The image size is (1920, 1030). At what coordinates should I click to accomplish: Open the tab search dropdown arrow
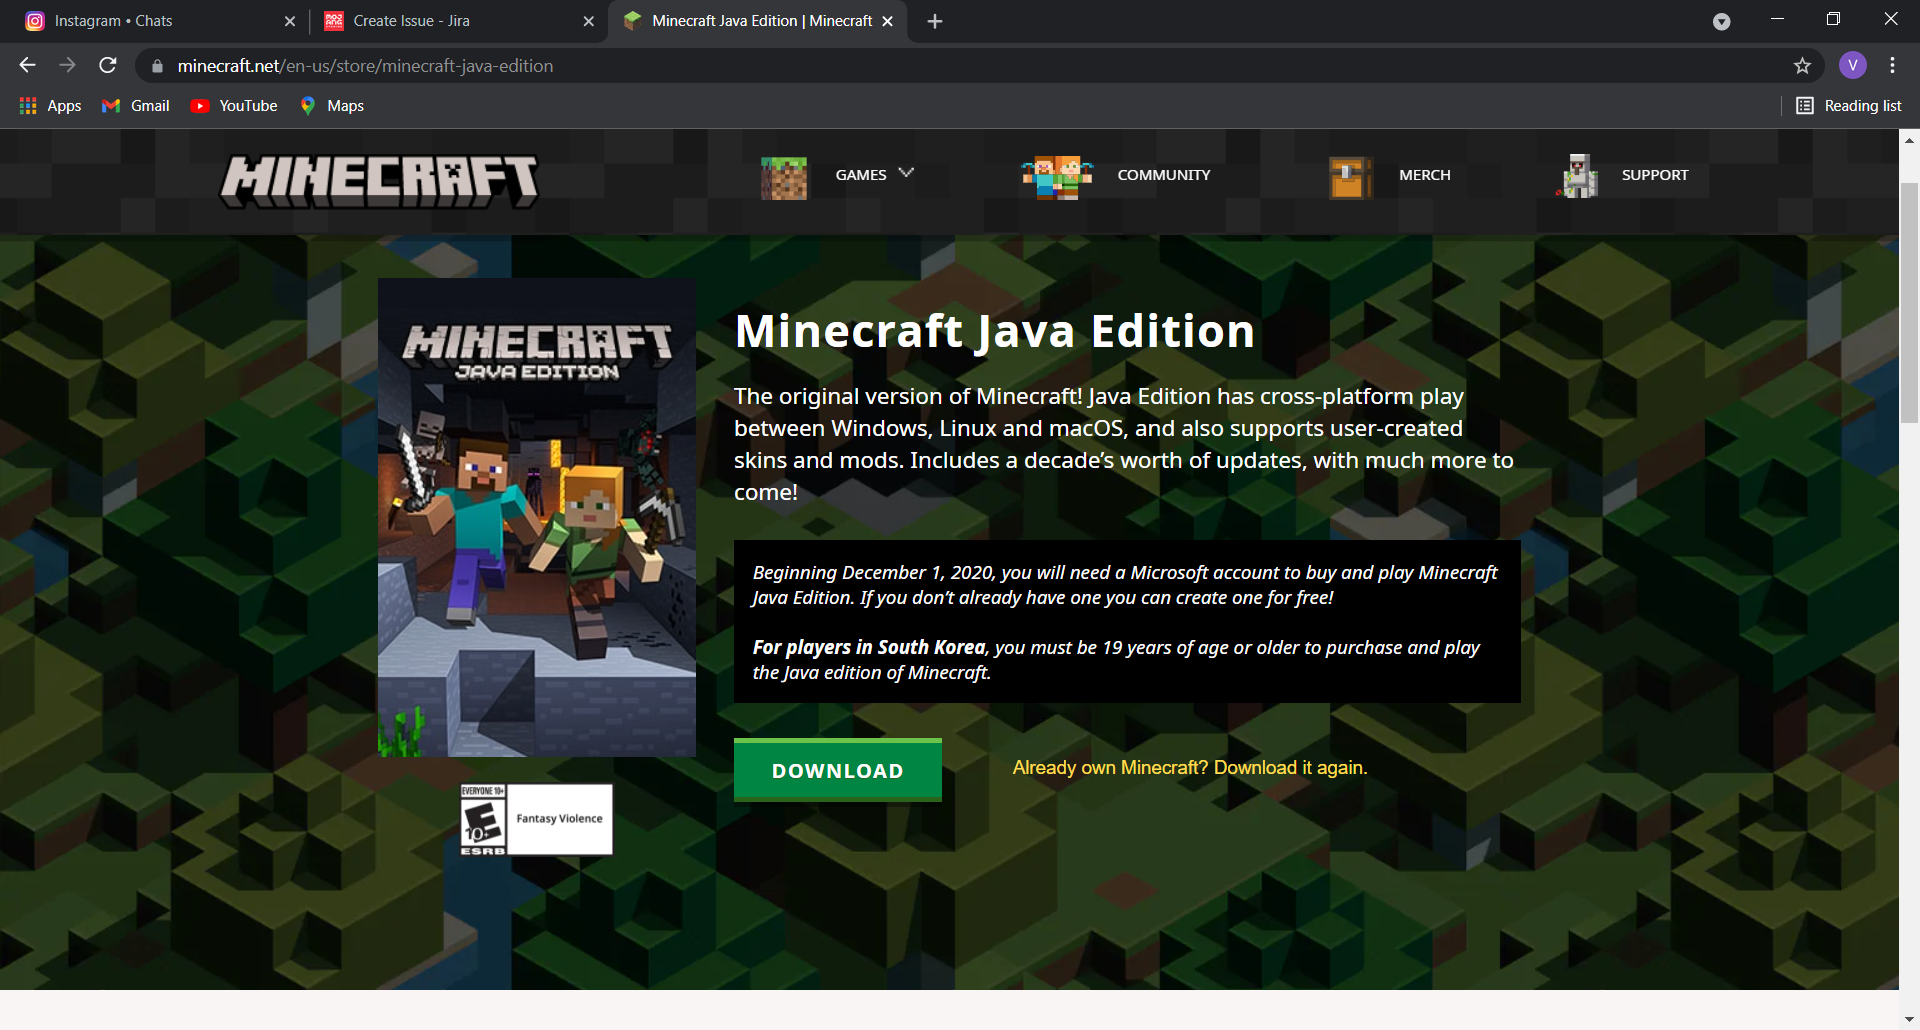[1721, 21]
